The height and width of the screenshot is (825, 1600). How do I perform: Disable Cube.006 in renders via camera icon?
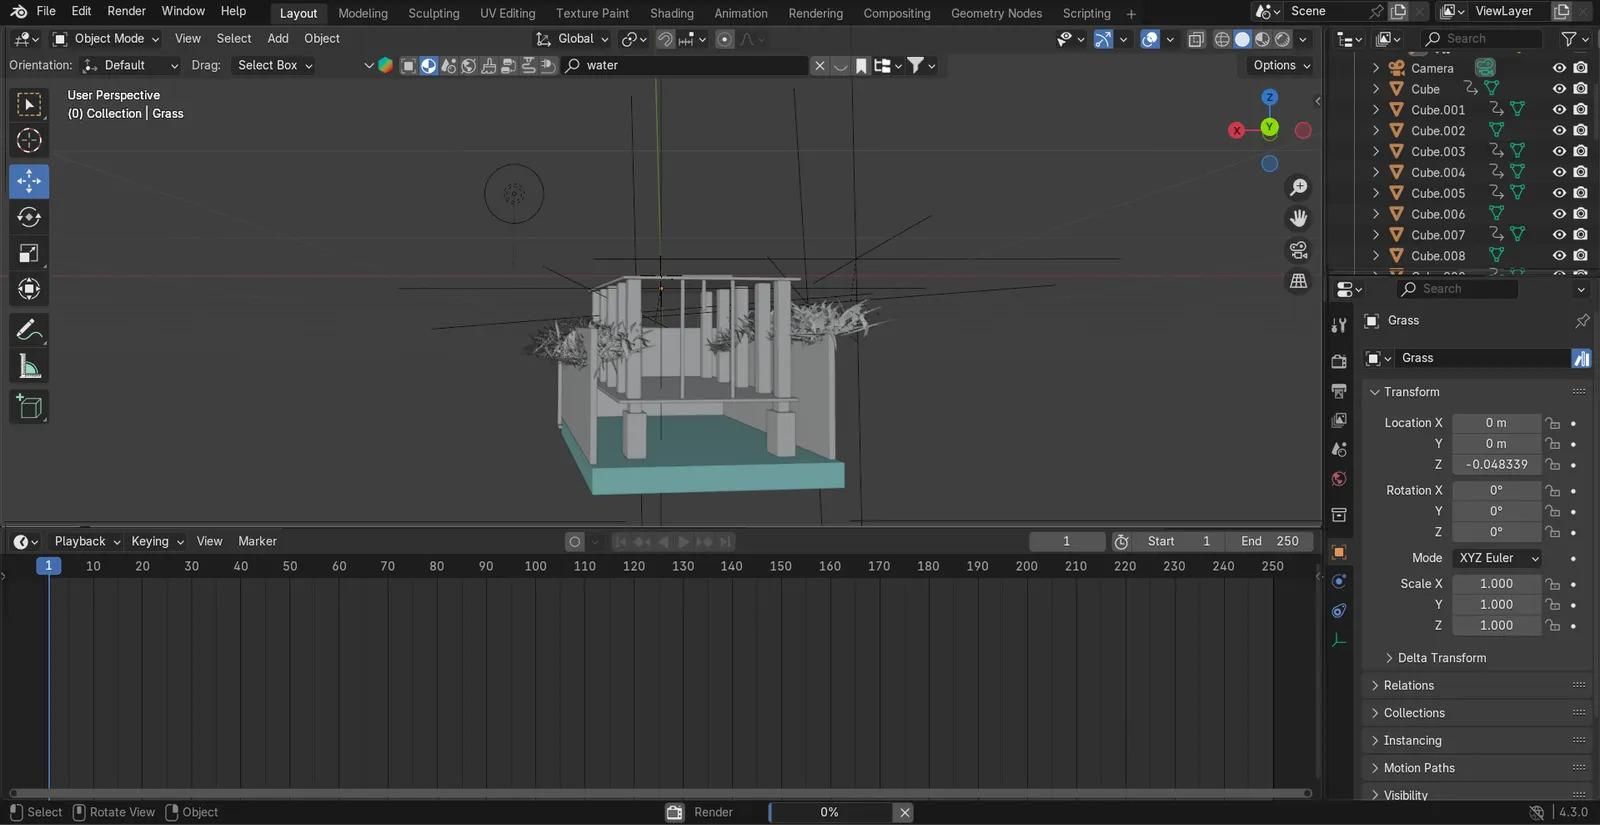[x=1580, y=214]
